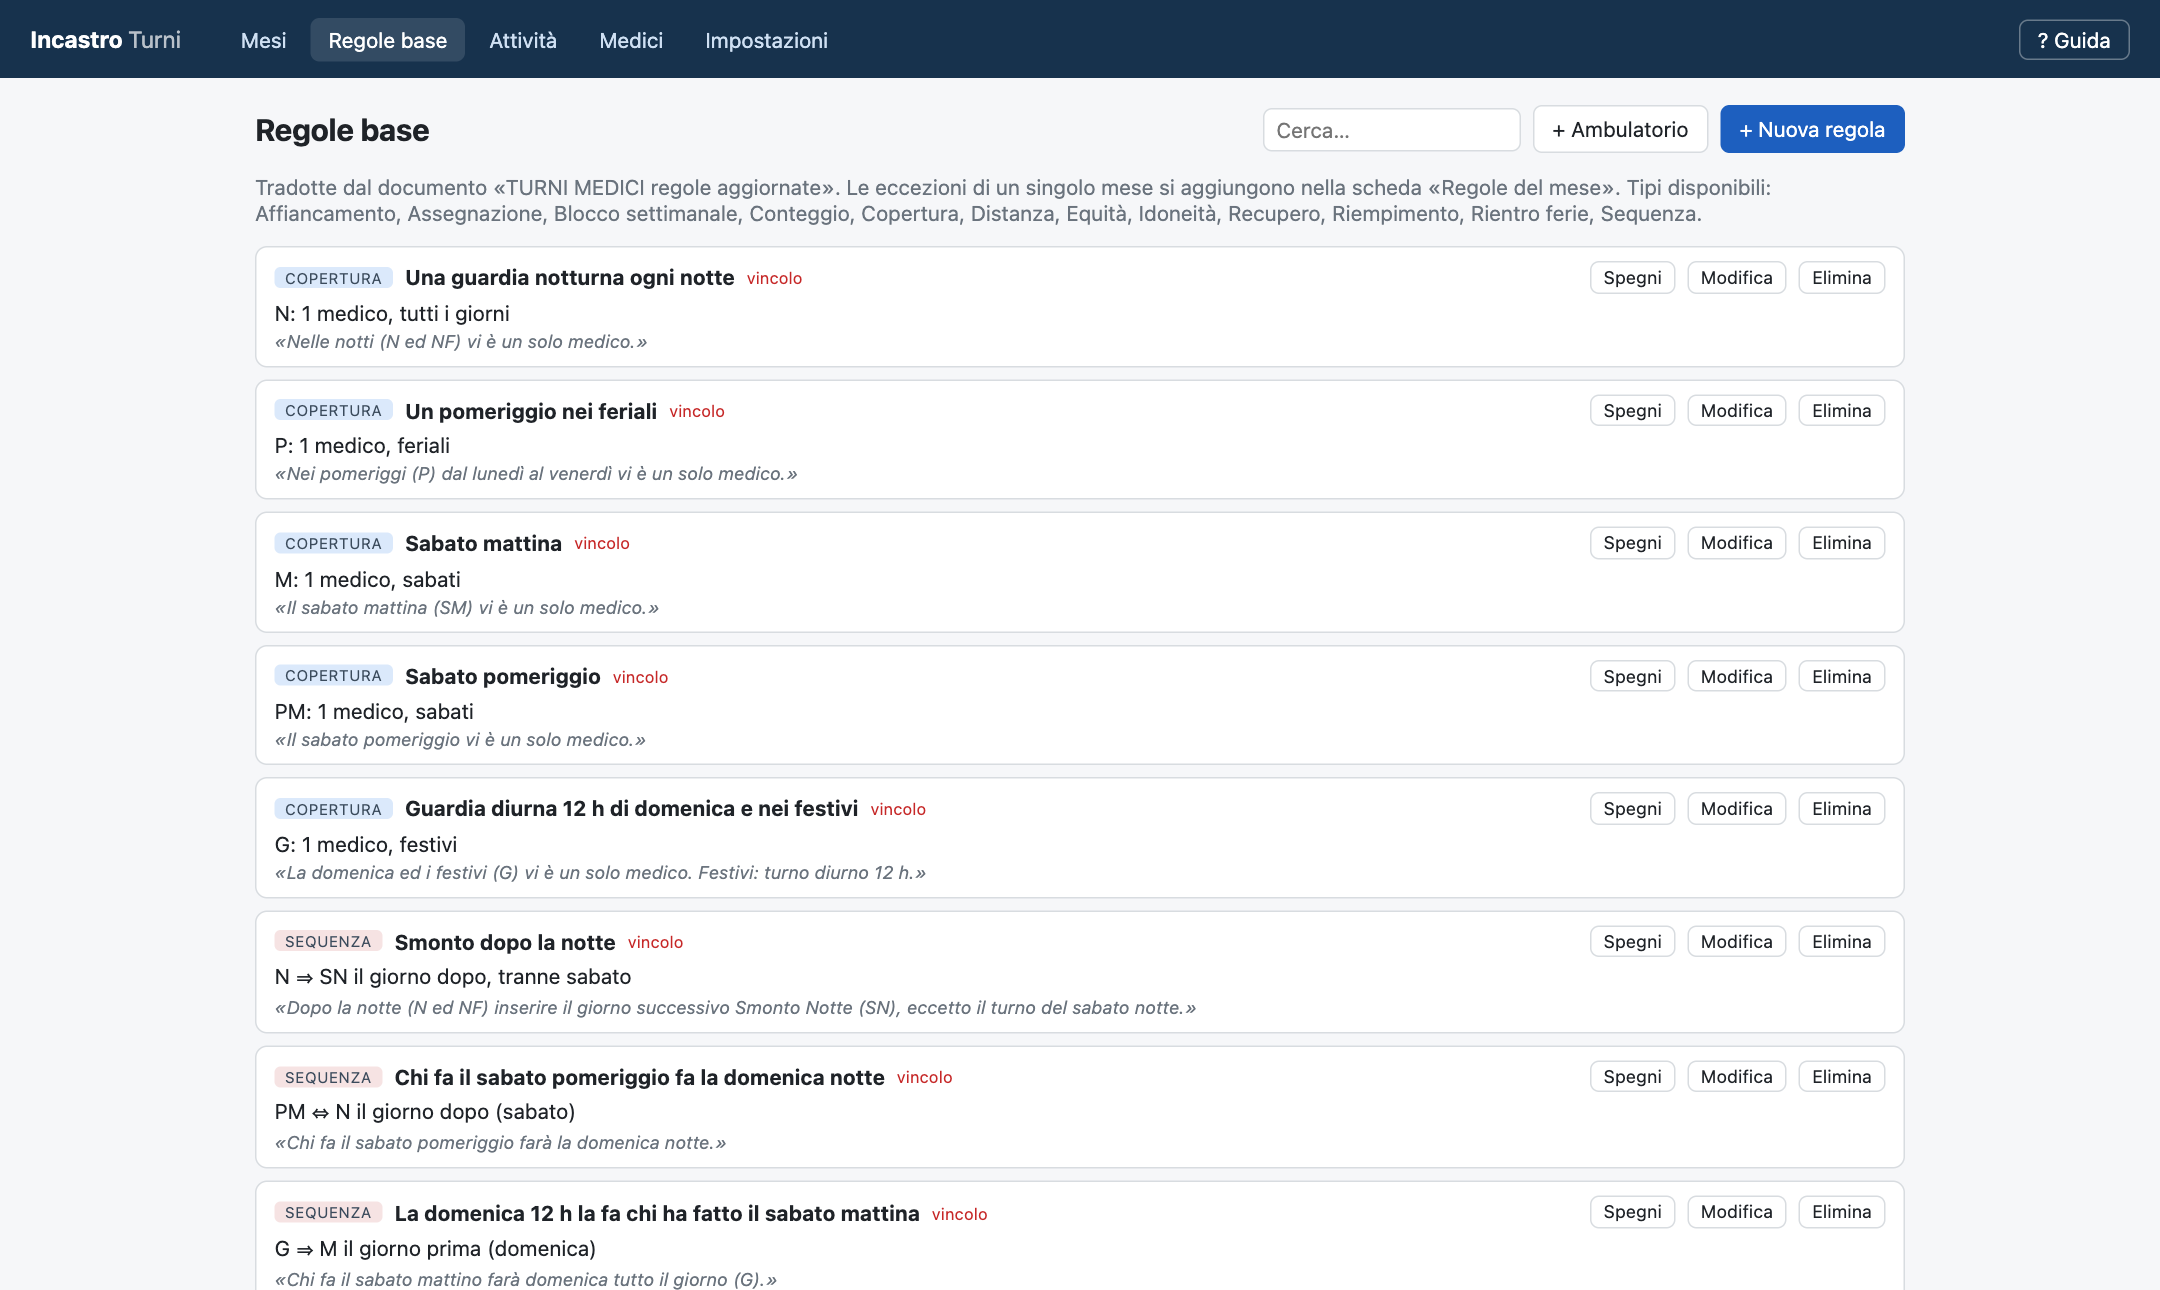Edit 'Chi fa il sabato pomeriggio' rule
The width and height of the screenshot is (2160, 1290).
1736,1077
